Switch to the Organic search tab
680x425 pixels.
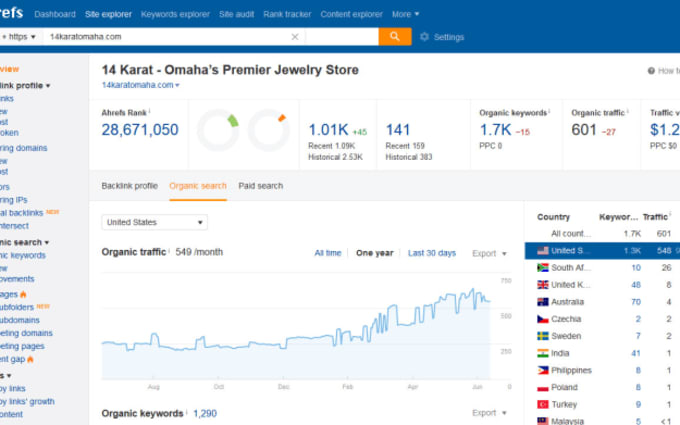pos(198,186)
